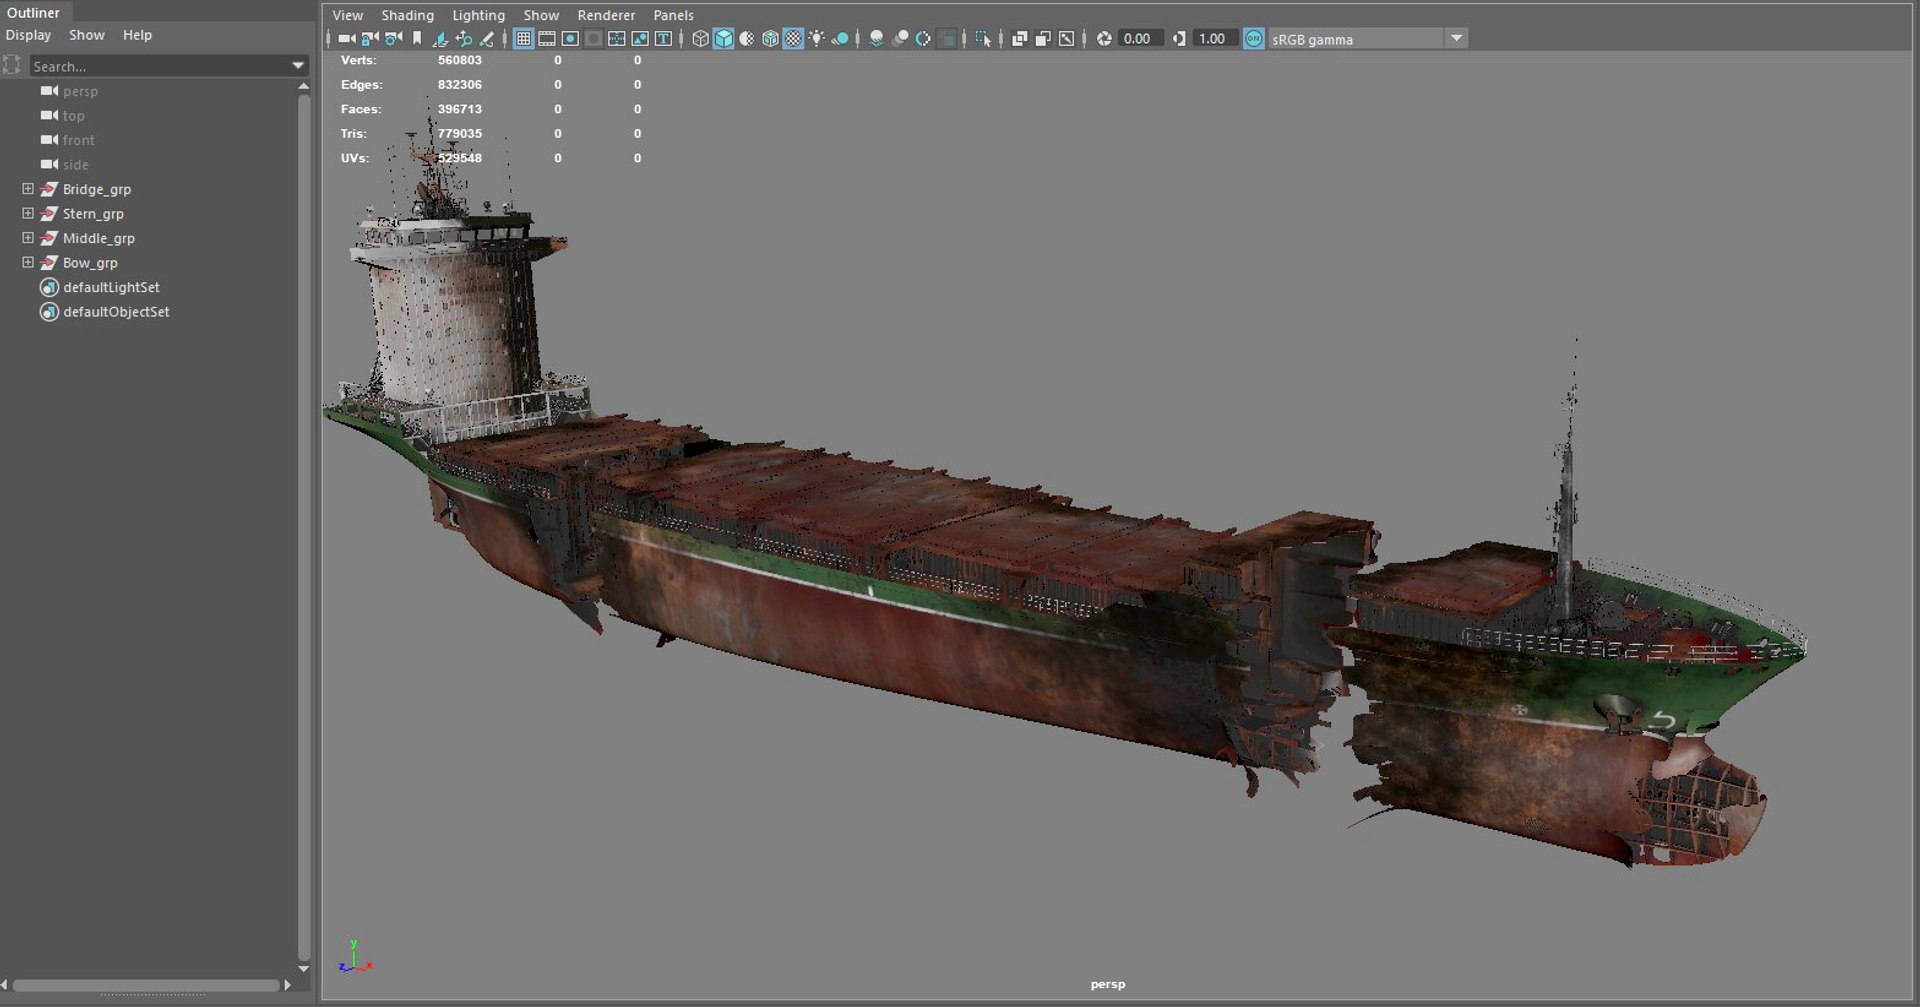
Task: Switch to Wireframe shading mode
Action: (700, 38)
